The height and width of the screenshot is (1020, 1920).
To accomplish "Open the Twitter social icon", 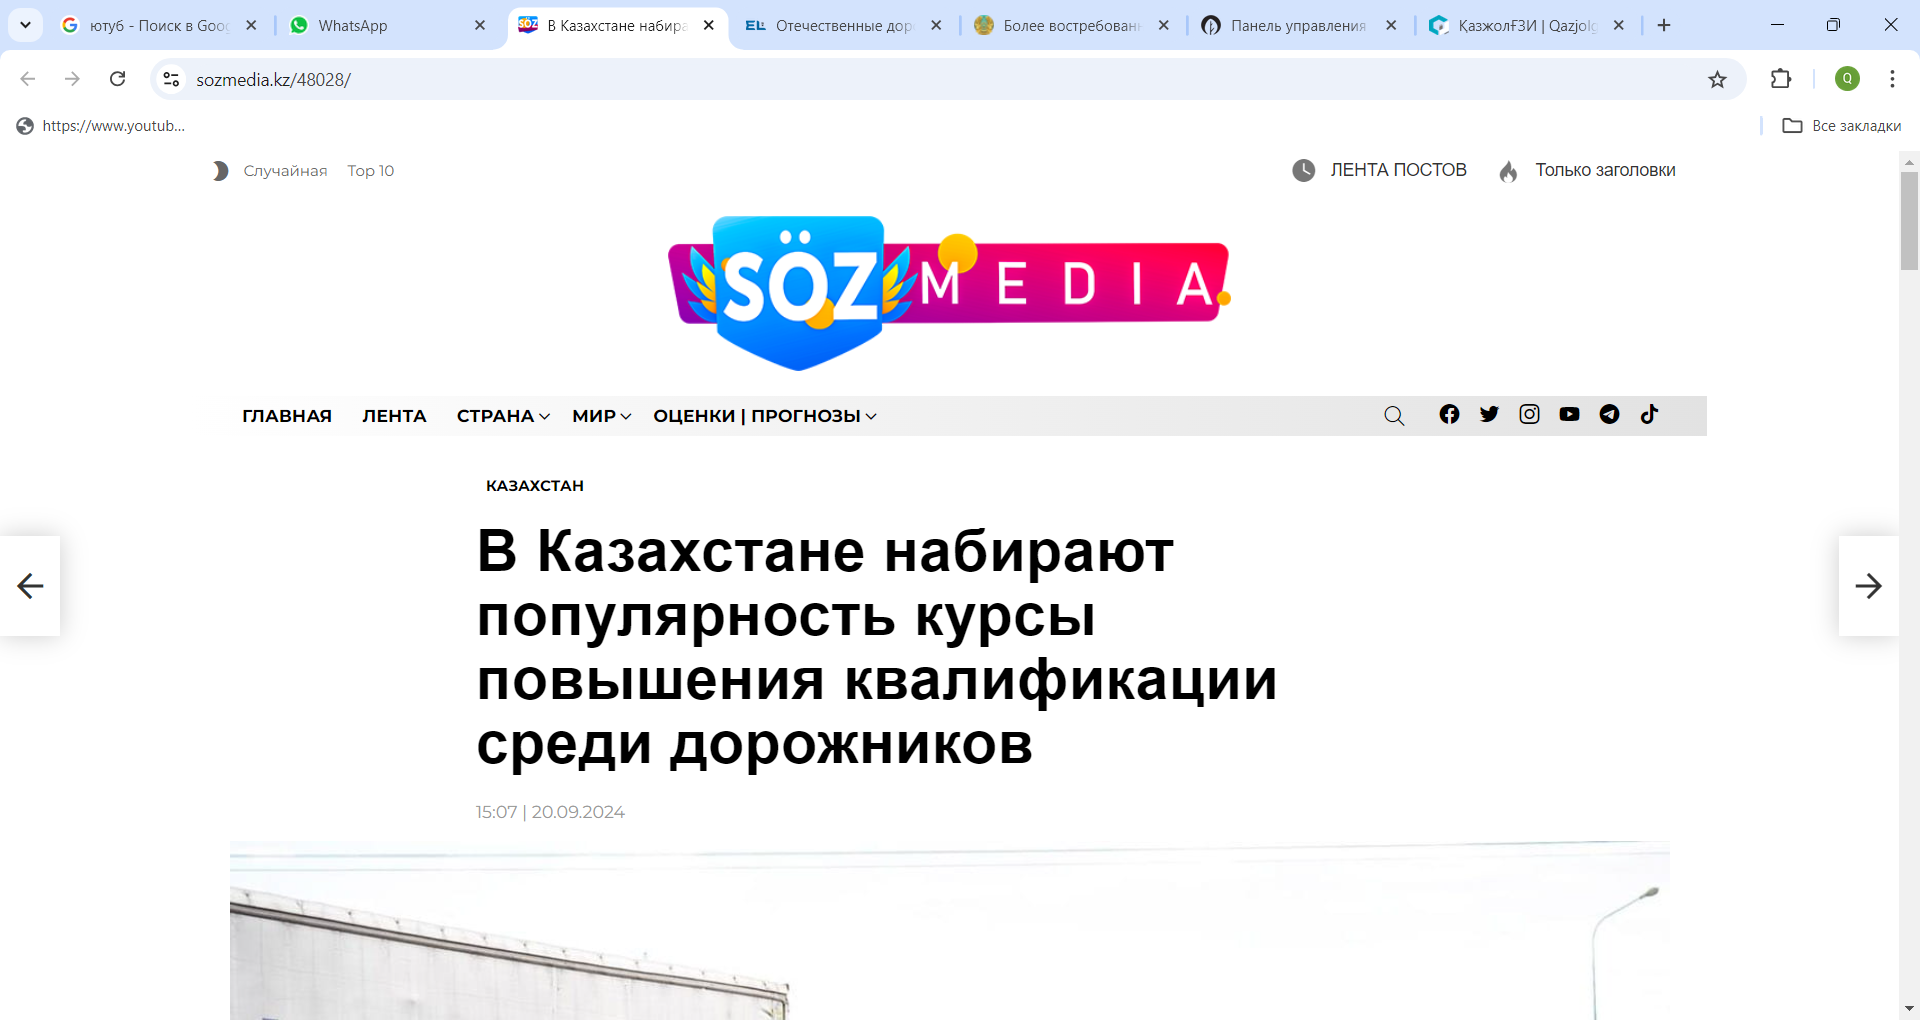I will coord(1489,415).
